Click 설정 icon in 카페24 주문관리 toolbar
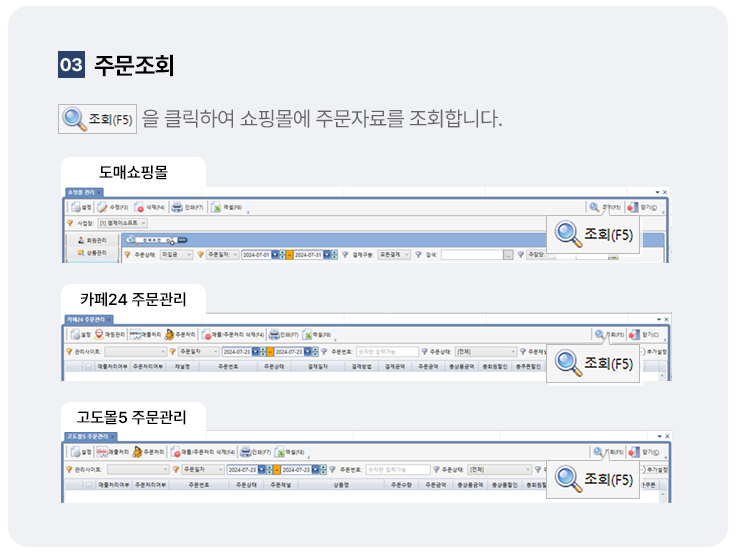 point(75,335)
